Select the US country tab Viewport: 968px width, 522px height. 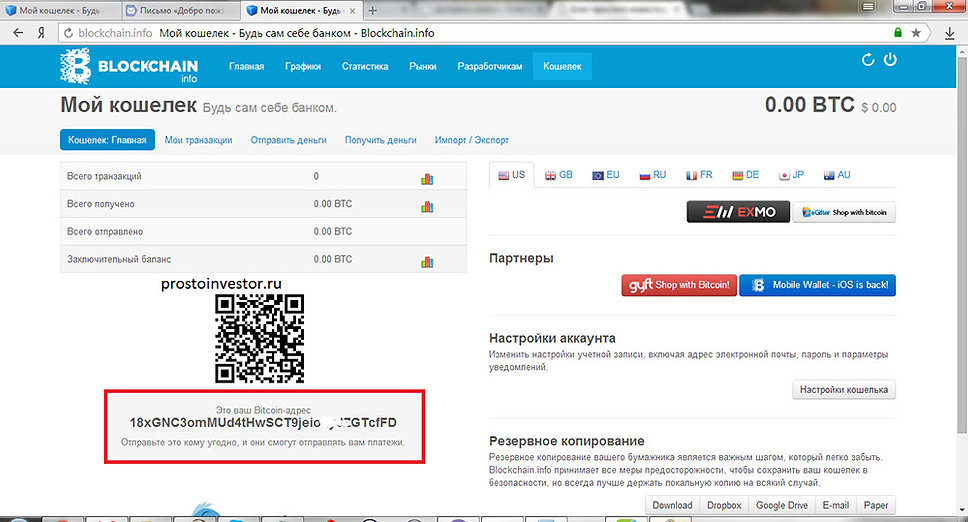pyautogui.click(x=512, y=175)
